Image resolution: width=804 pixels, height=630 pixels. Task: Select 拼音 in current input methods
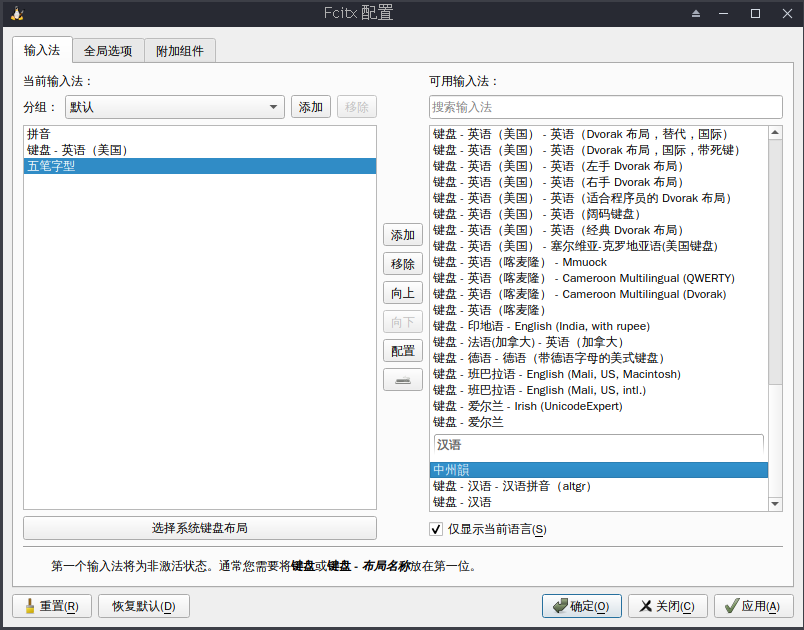pyautogui.click(x=200, y=134)
